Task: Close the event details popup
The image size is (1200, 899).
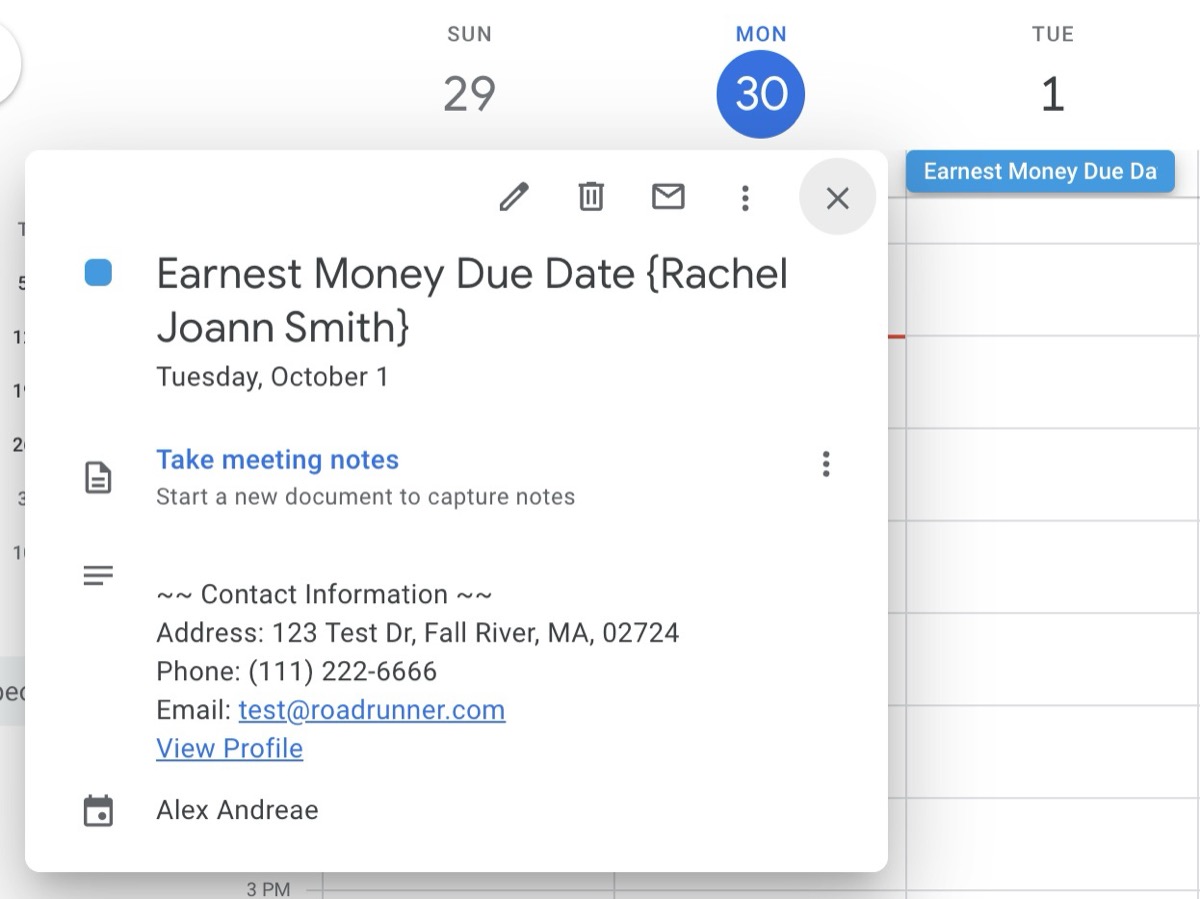Action: coord(838,197)
